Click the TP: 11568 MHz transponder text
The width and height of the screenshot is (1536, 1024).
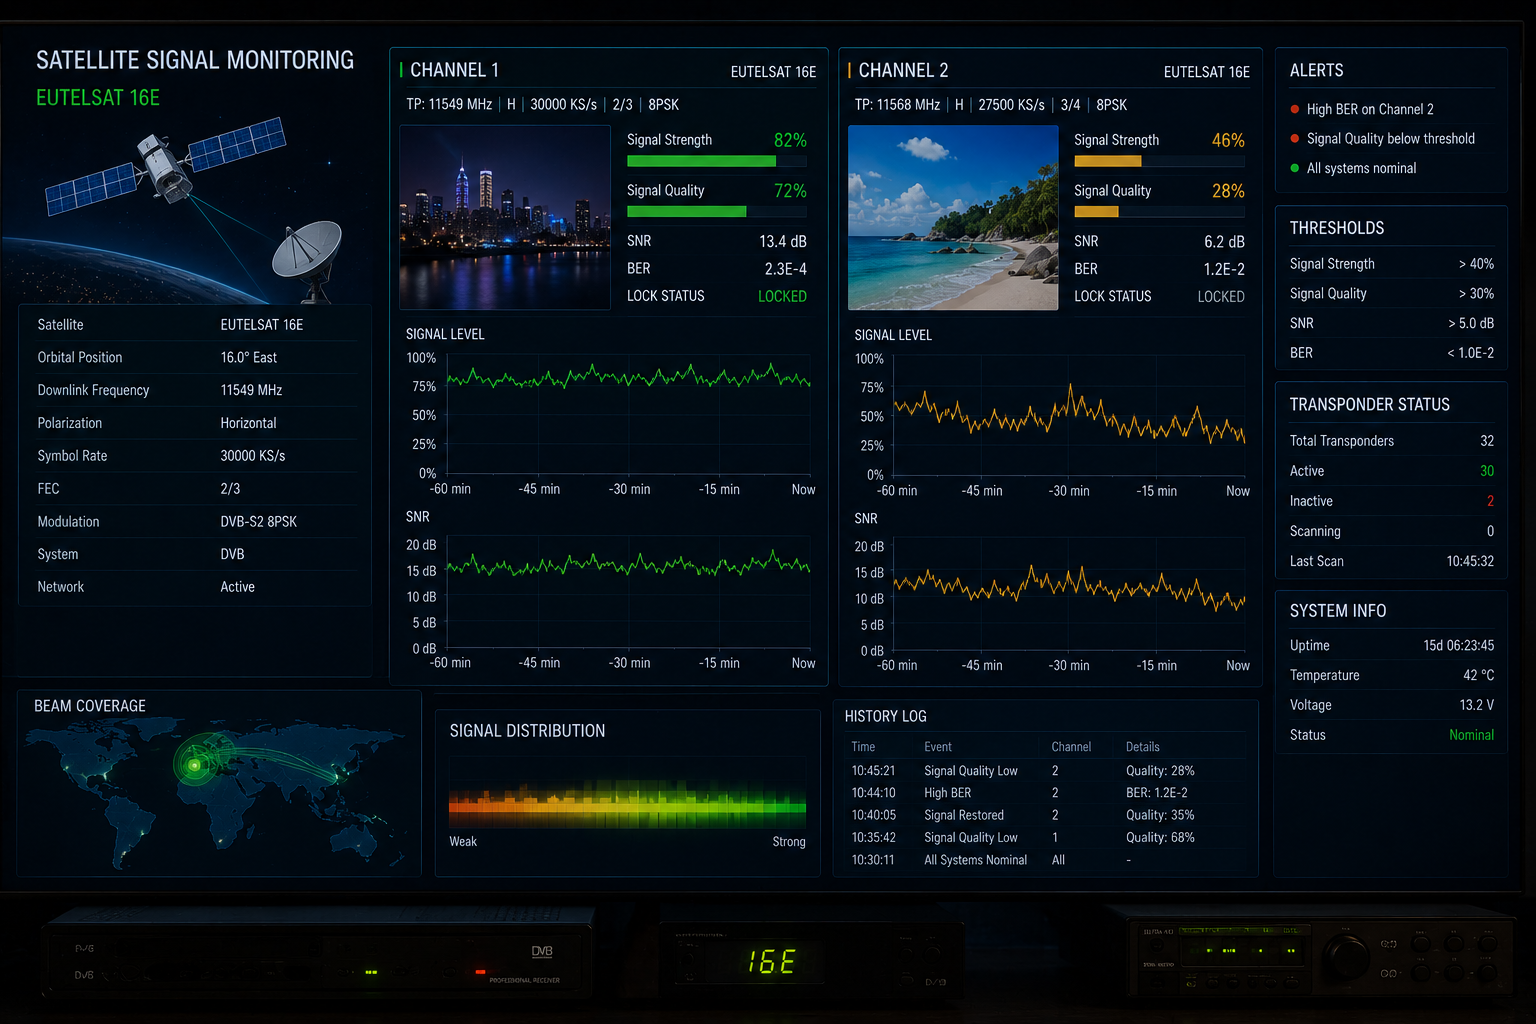897,105
